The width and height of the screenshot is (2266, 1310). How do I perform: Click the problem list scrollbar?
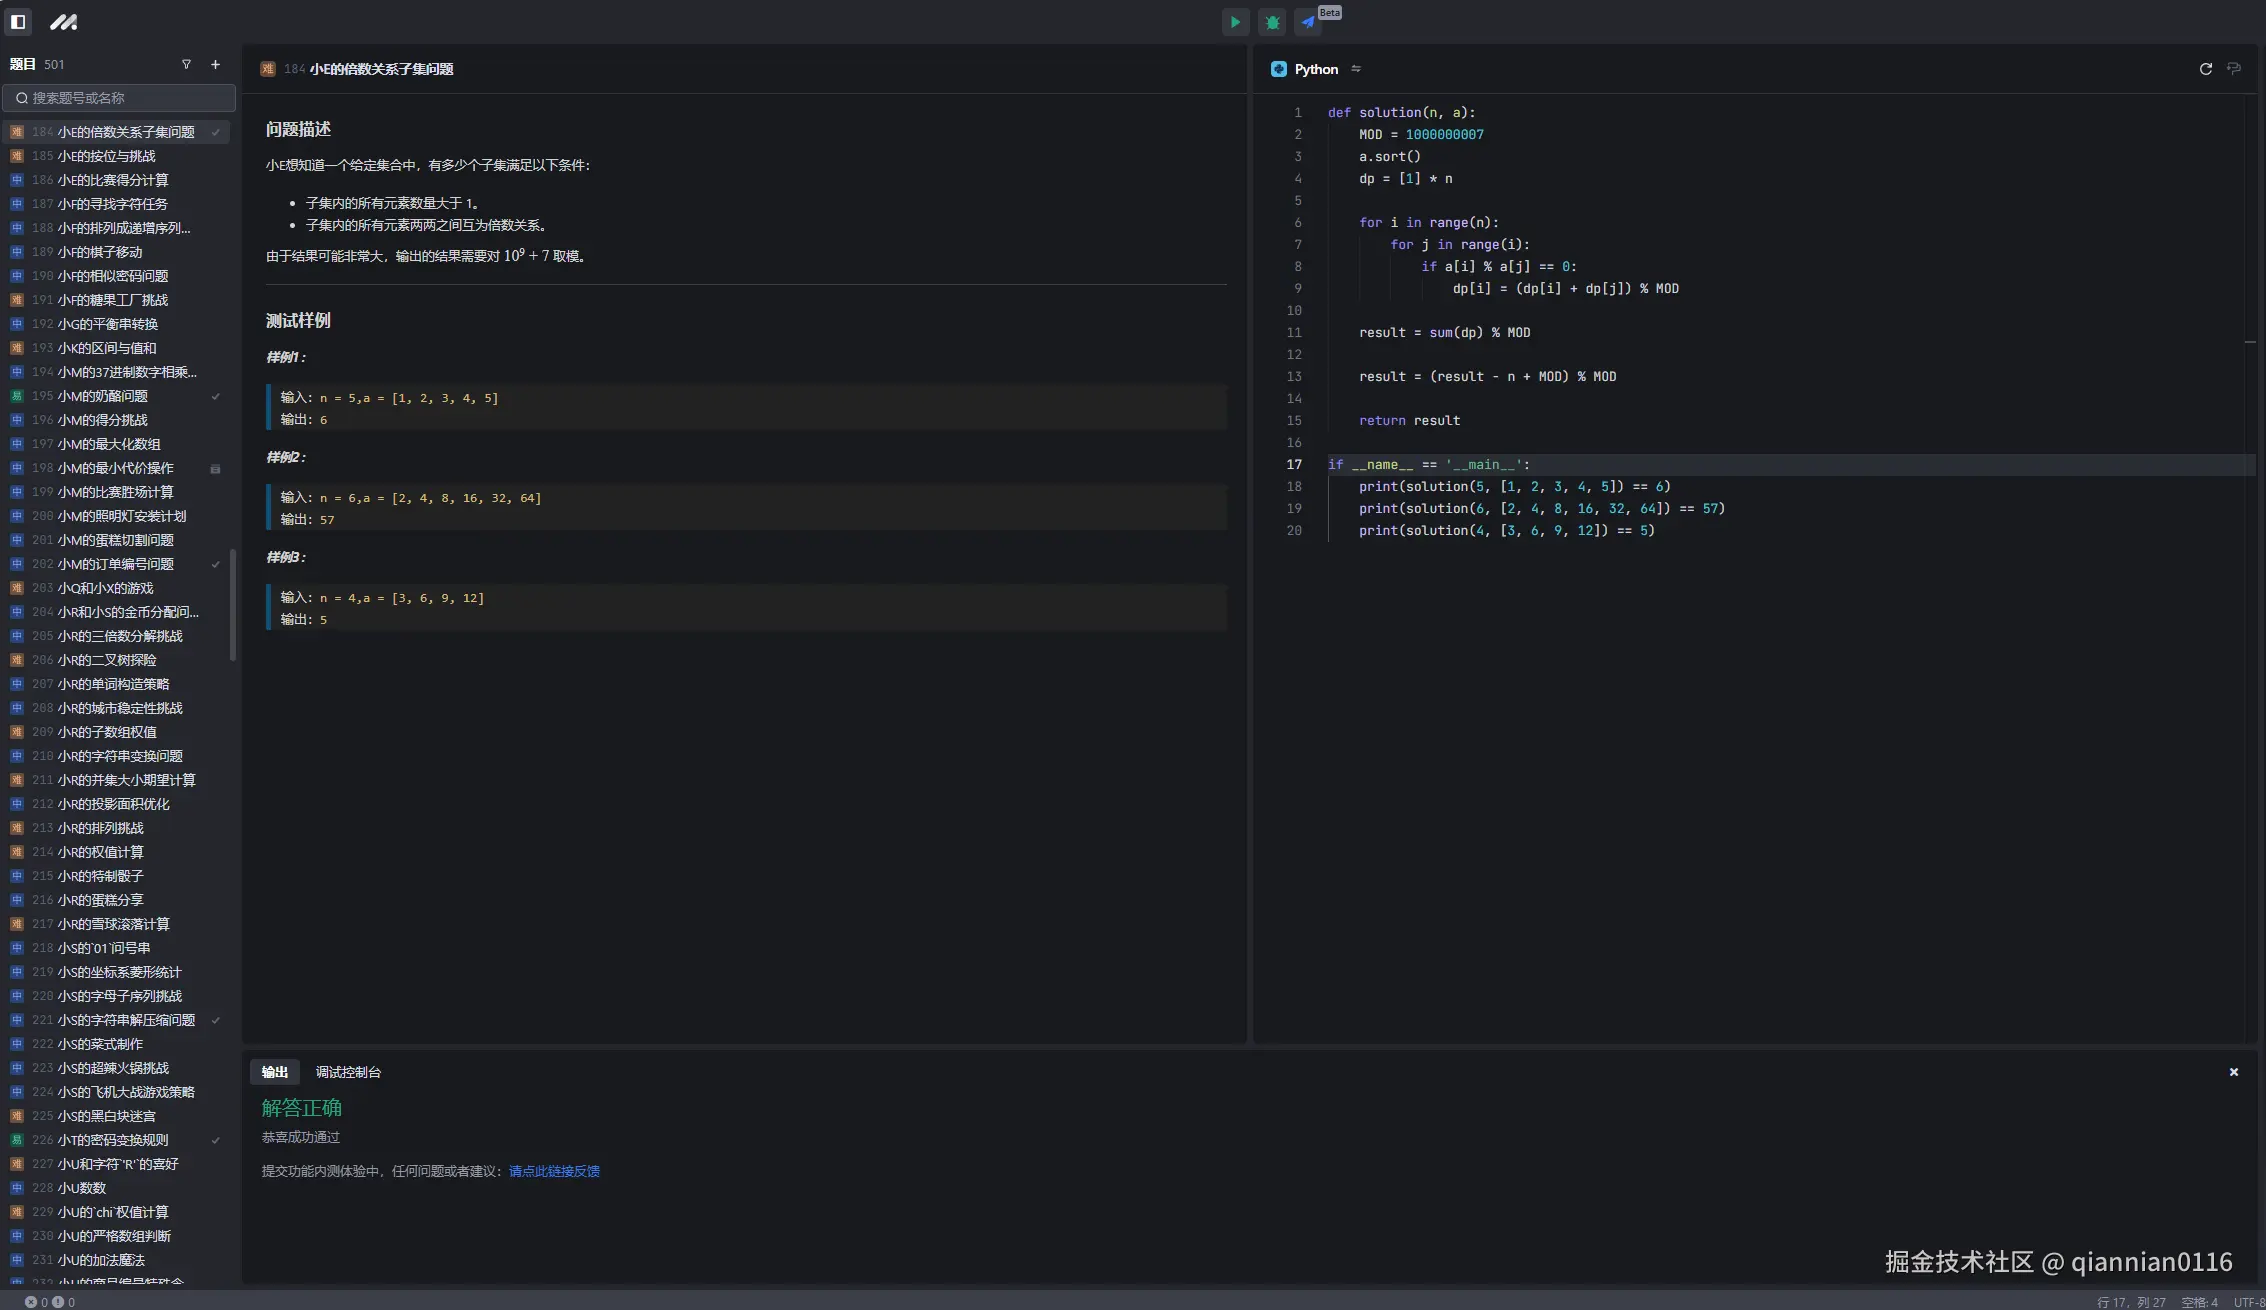tap(233, 605)
